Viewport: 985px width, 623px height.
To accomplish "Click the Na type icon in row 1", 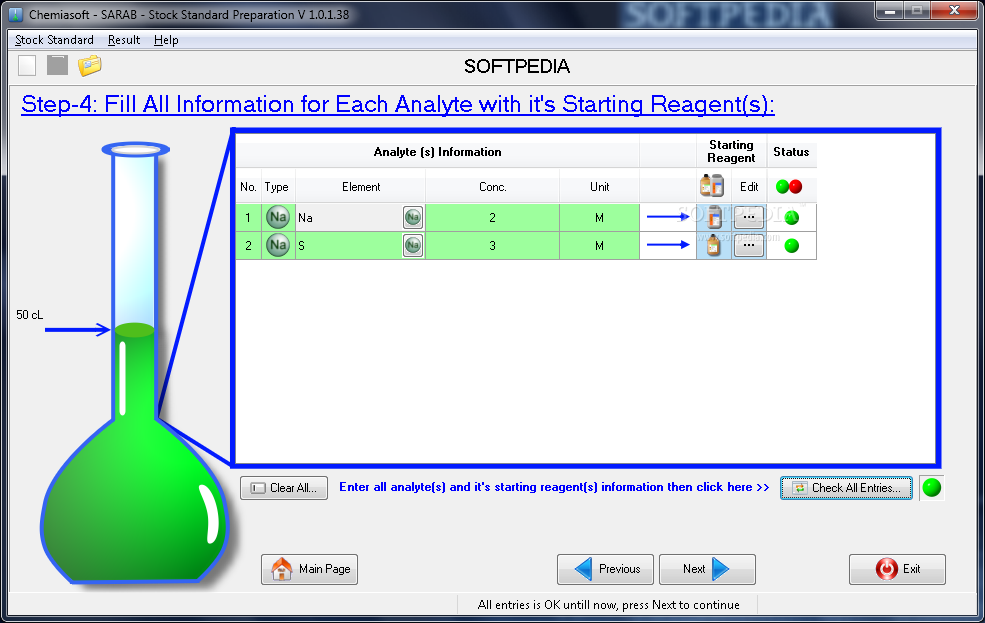I will pos(278,217).
